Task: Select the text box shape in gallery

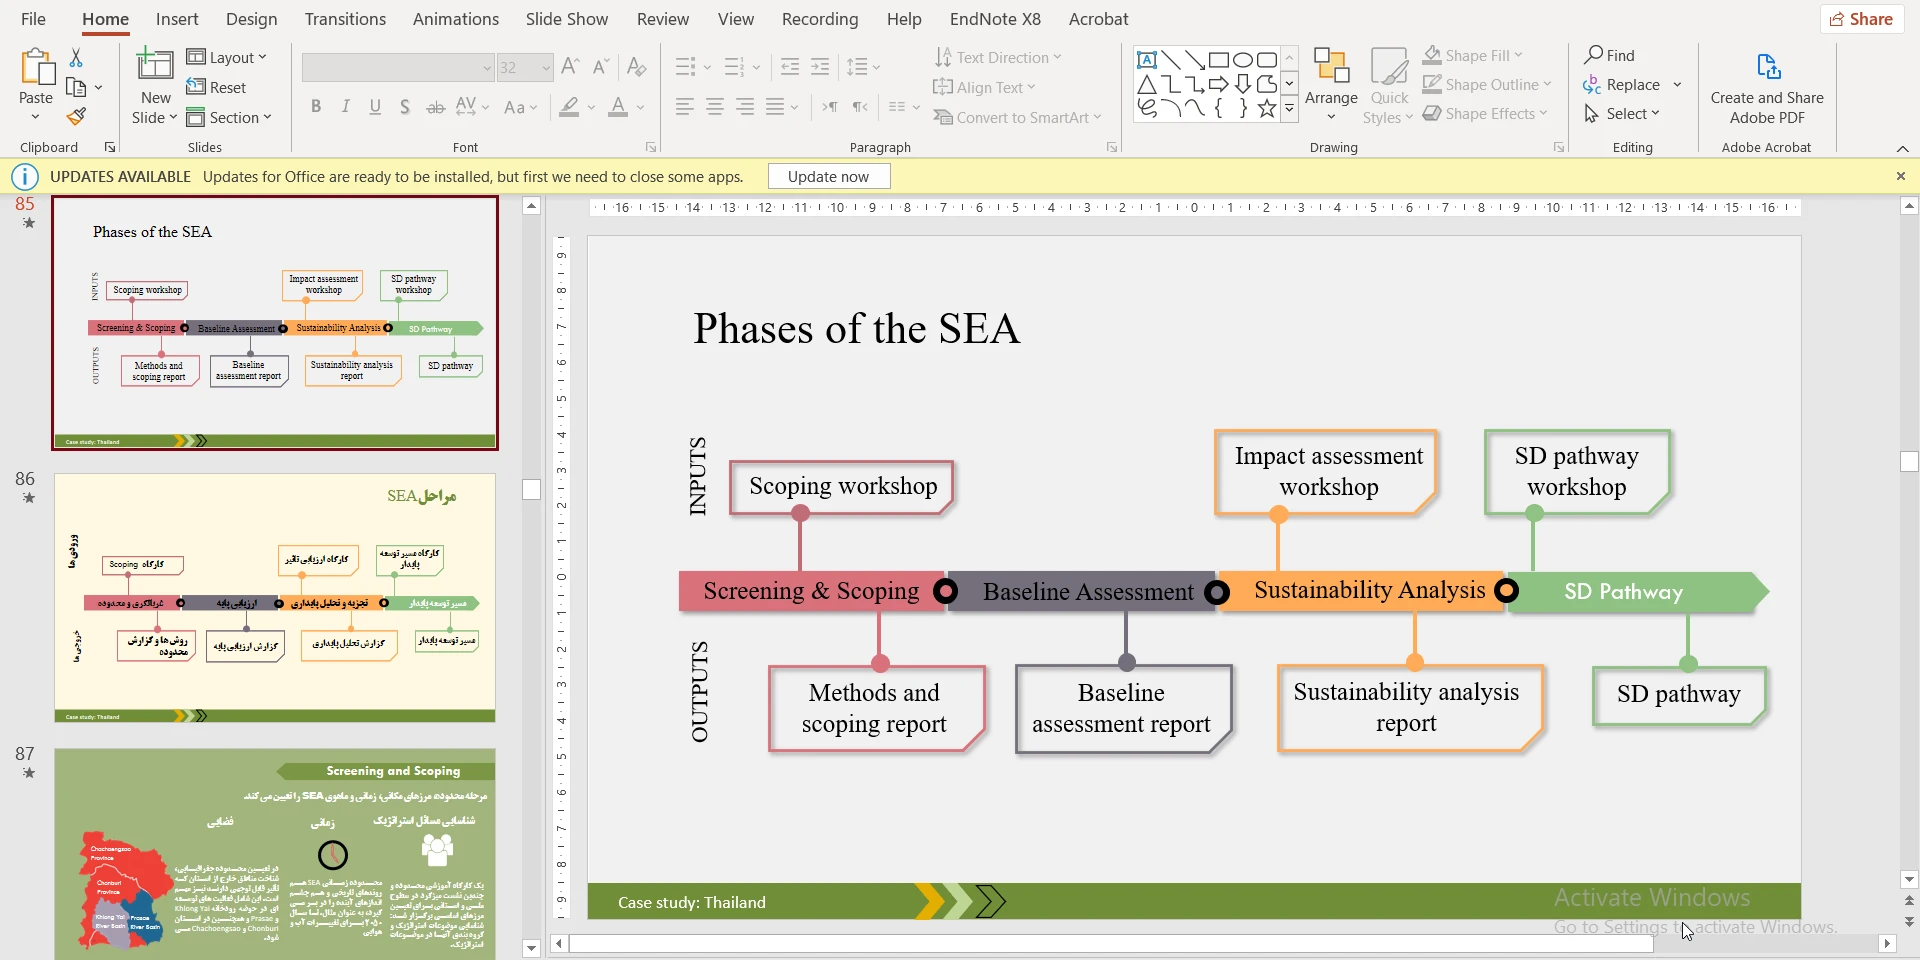Action: (x=1147, y=60)
